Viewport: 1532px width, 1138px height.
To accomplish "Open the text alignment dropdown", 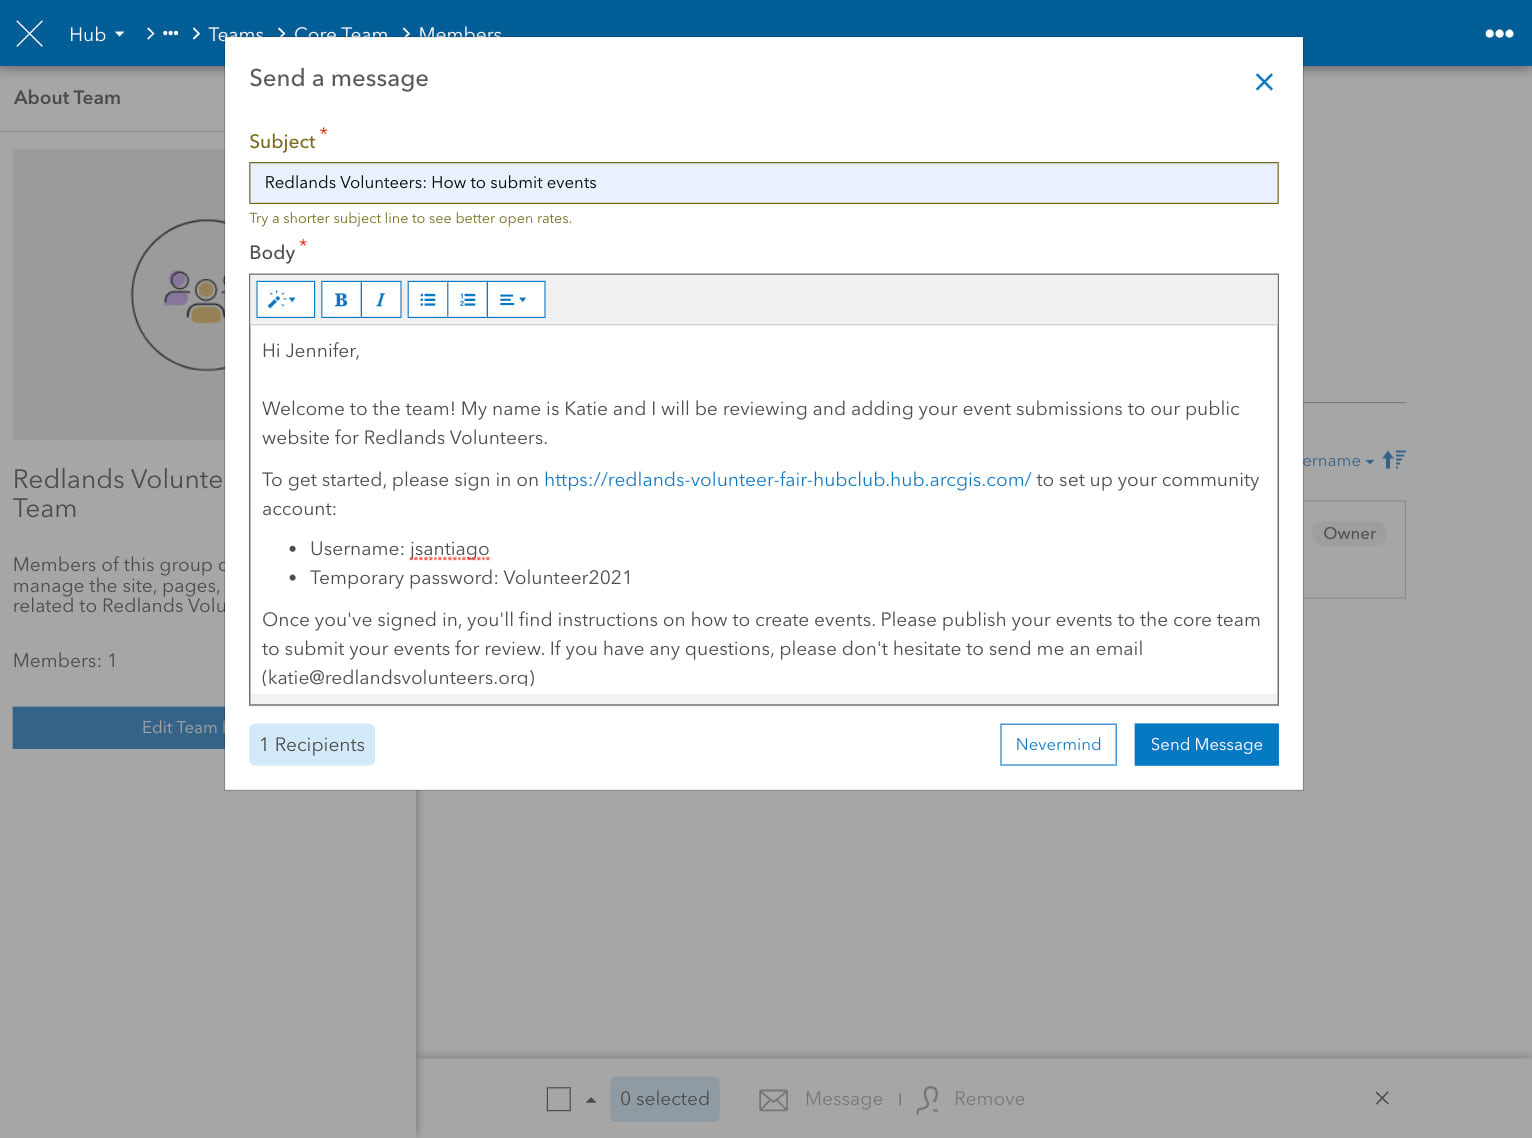I will 516,299.
